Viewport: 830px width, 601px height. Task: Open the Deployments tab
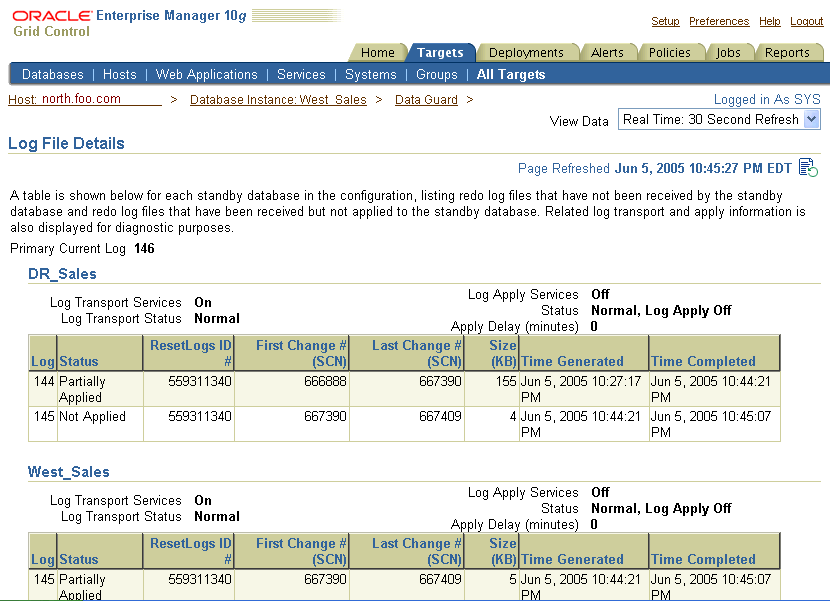[528, 52]
